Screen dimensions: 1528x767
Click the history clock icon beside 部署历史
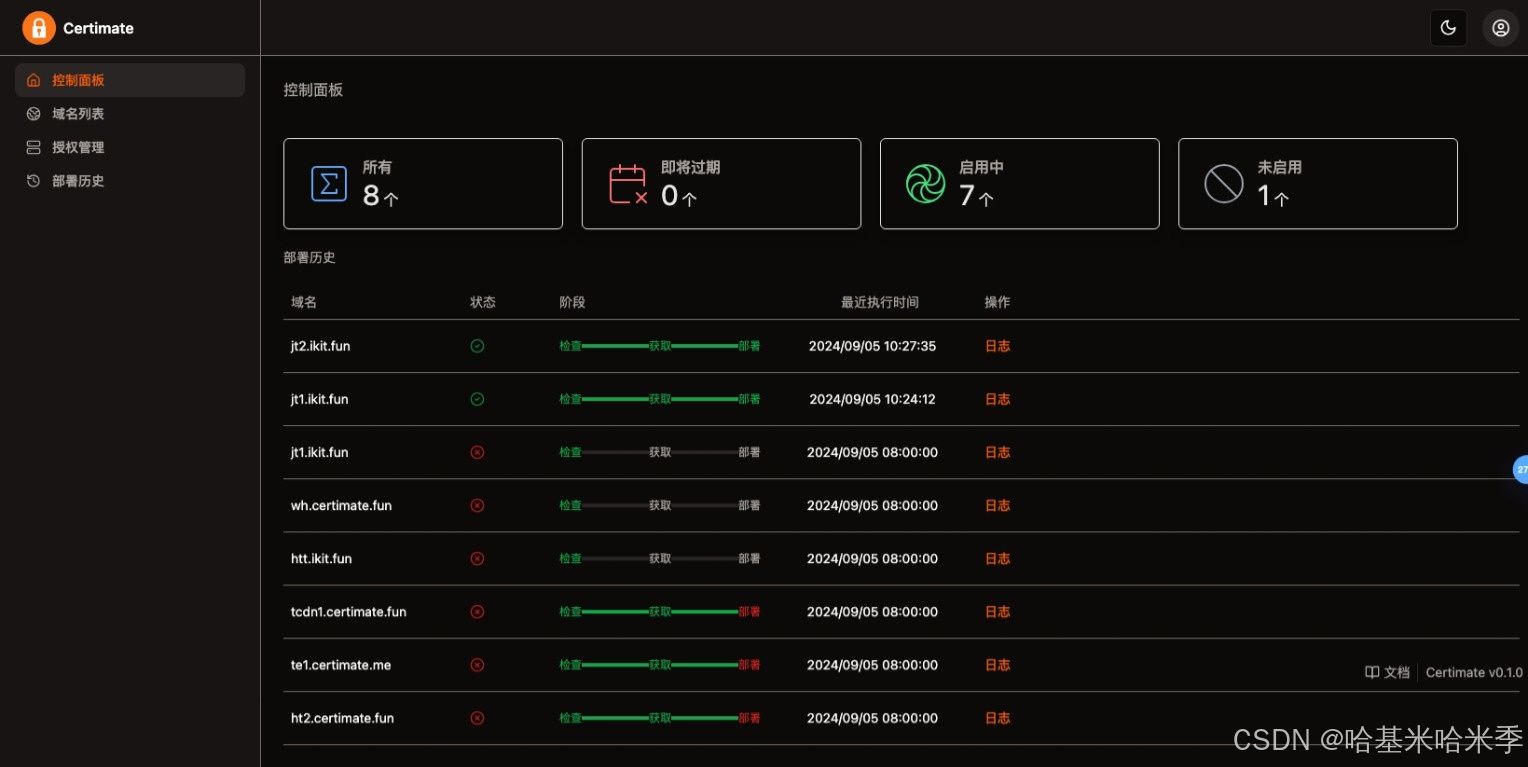click(33, 181)
